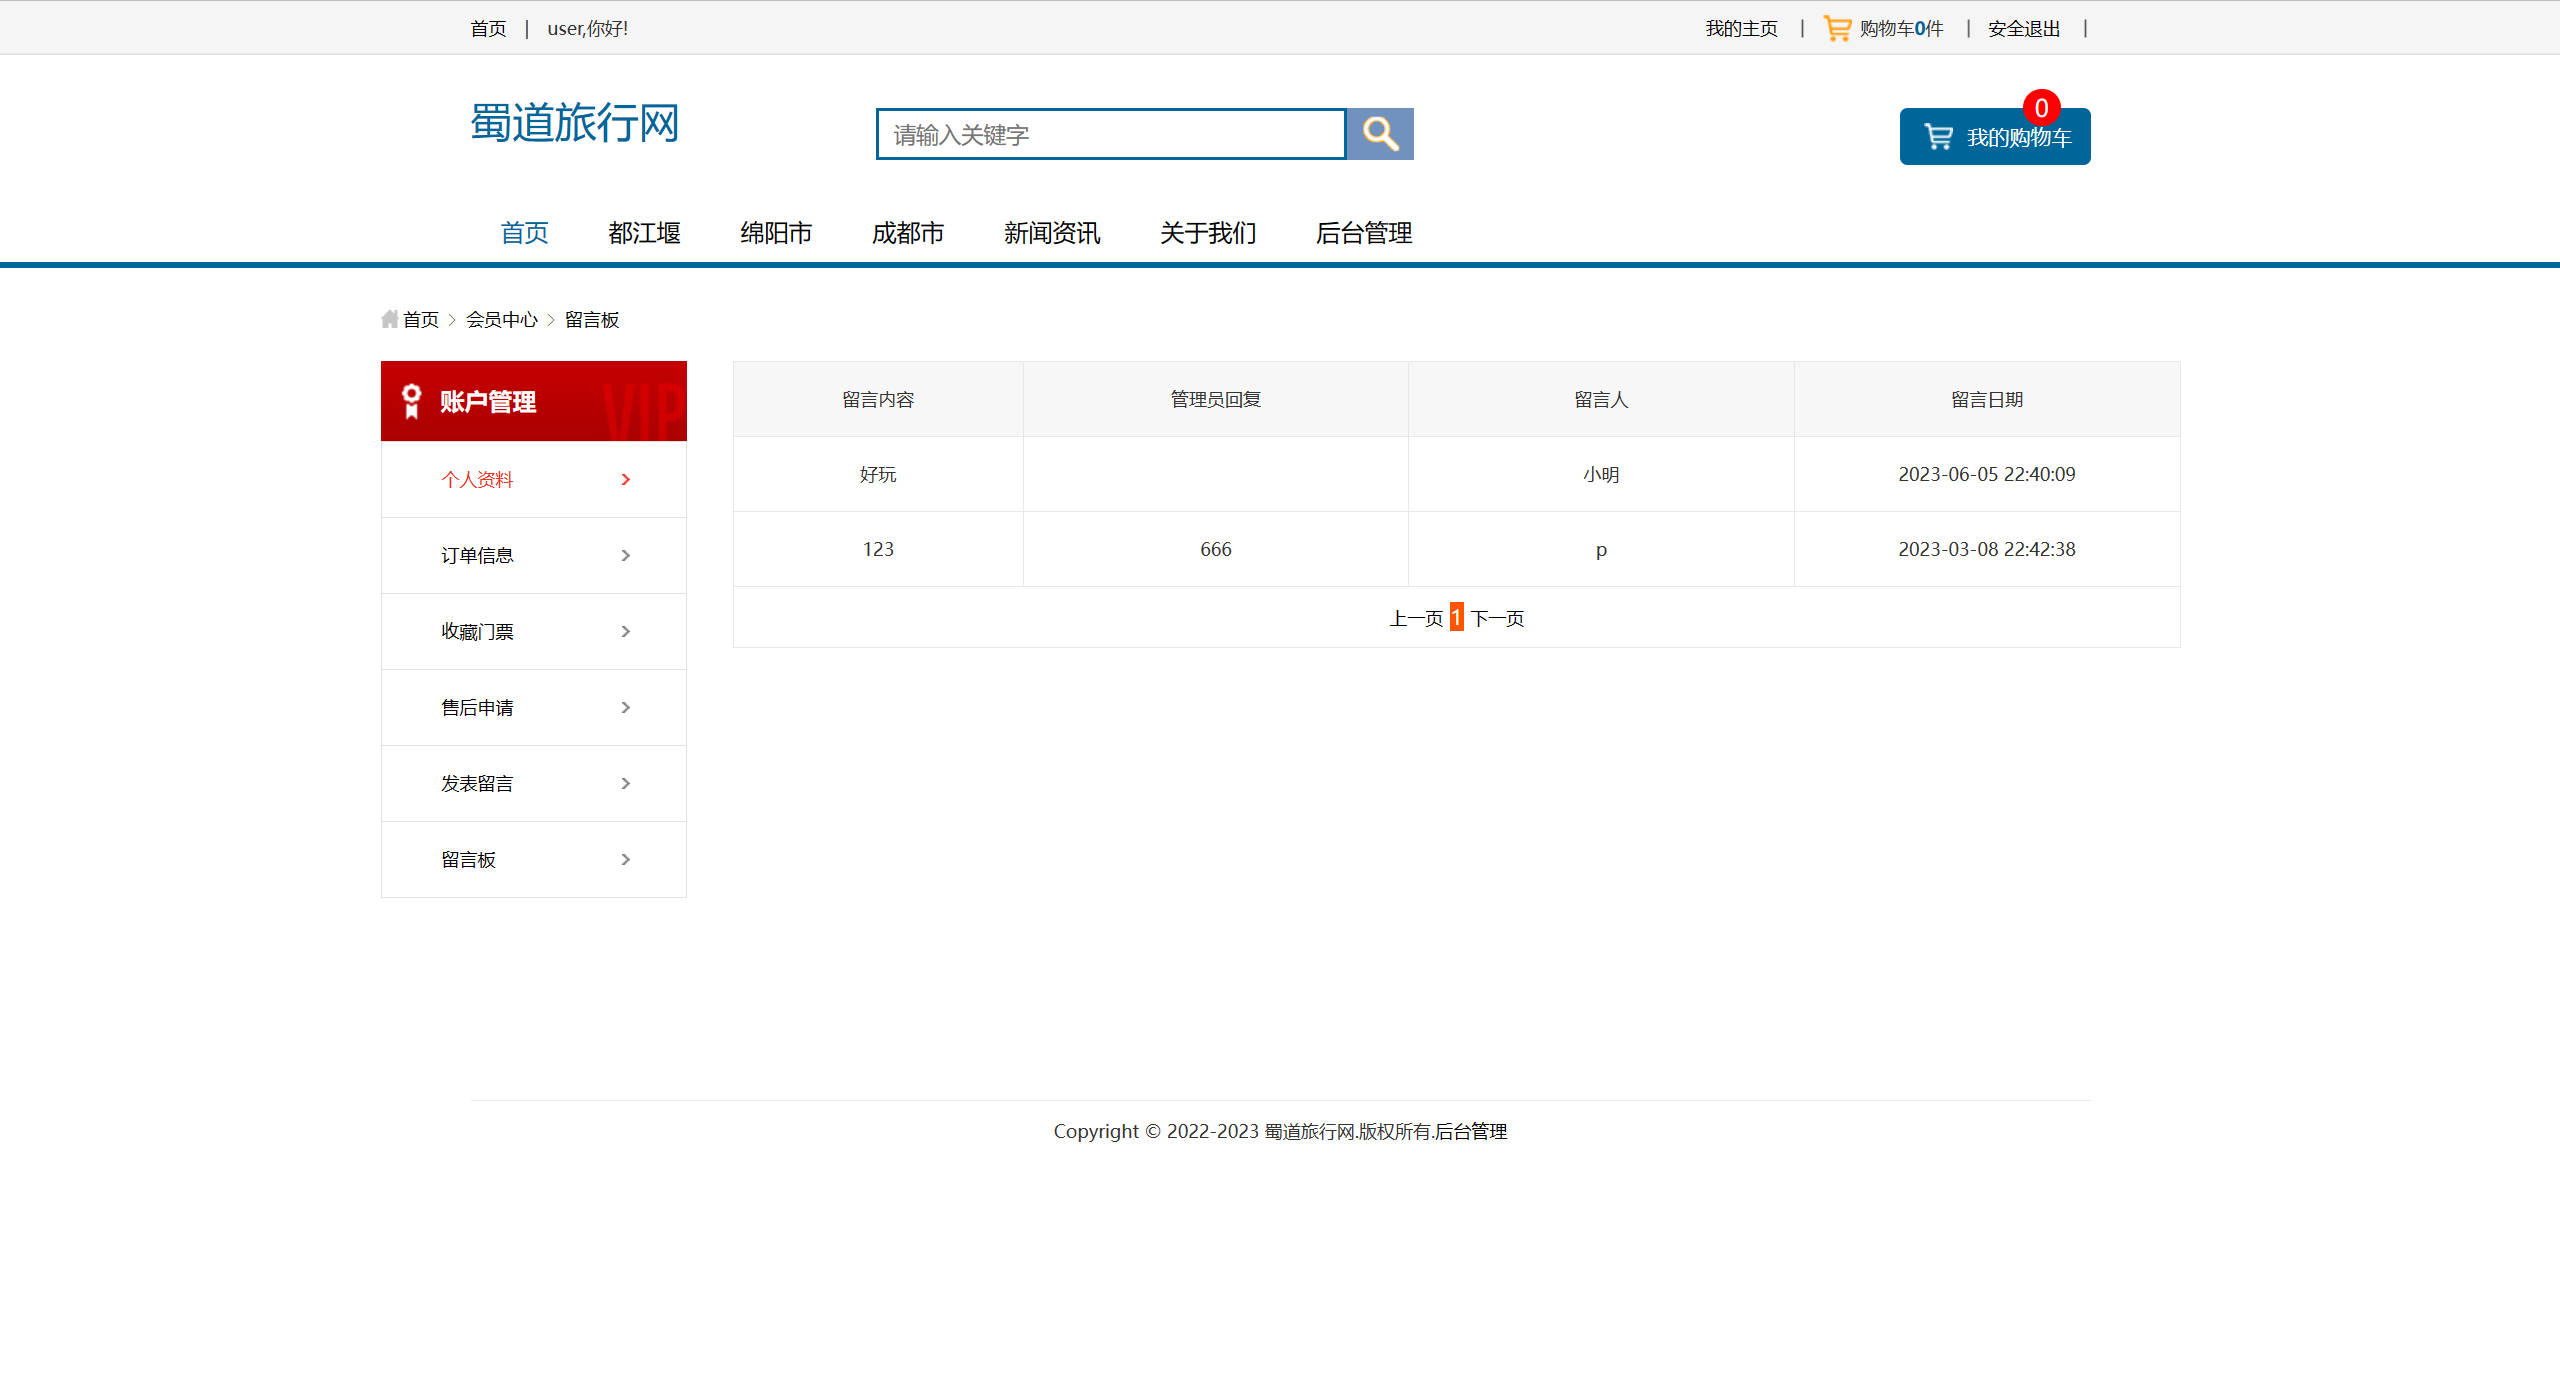Viewport: 2560px width, 1374px height.
Task: Switch to the 成都市 navigation tab
Action: tap(907, 233)
